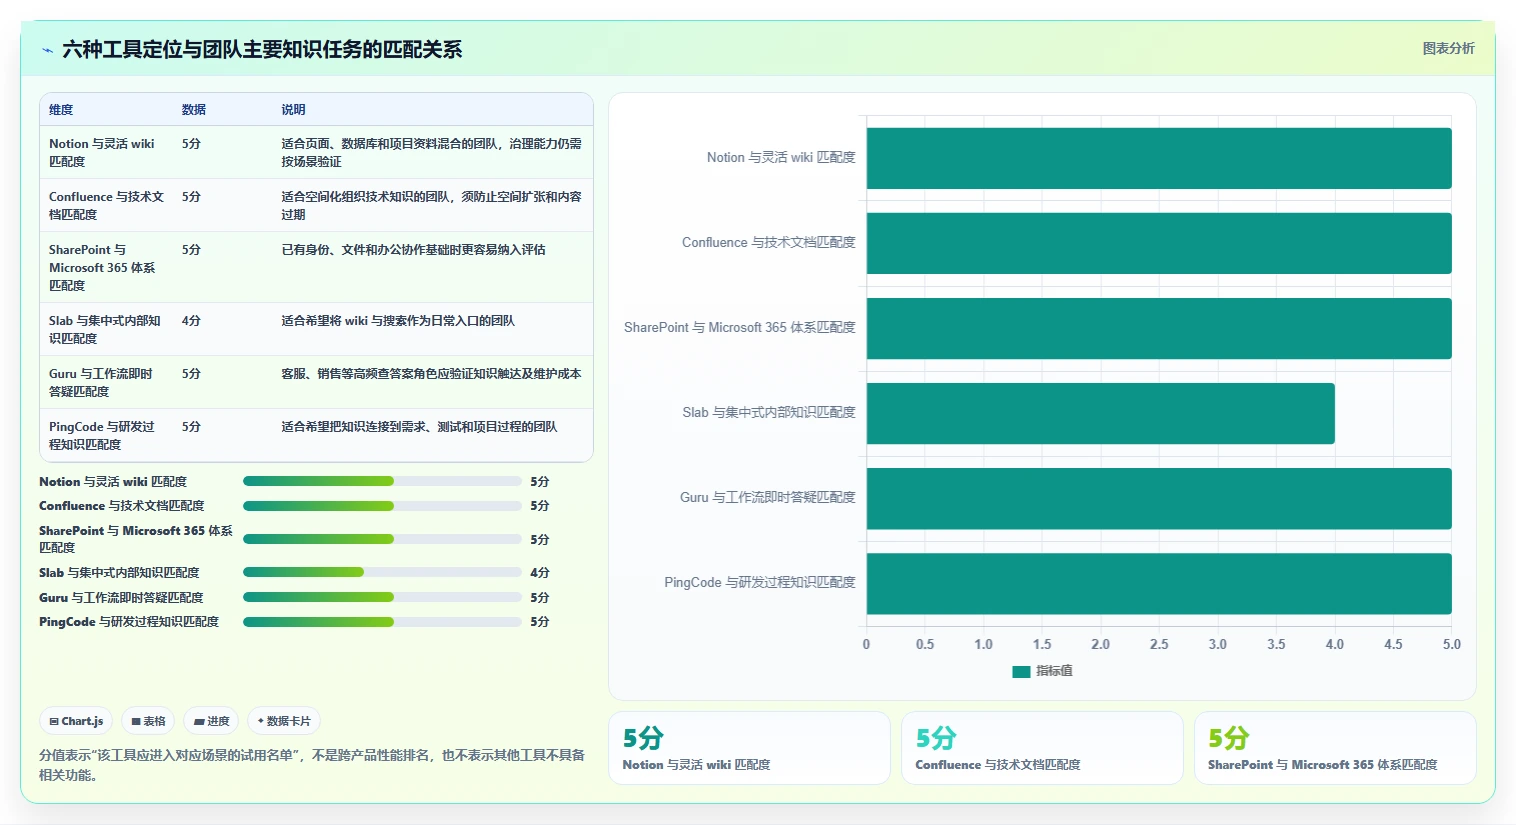
Task: Click the 图表分析 label in the header
Action: click(x=1448, y=48)
